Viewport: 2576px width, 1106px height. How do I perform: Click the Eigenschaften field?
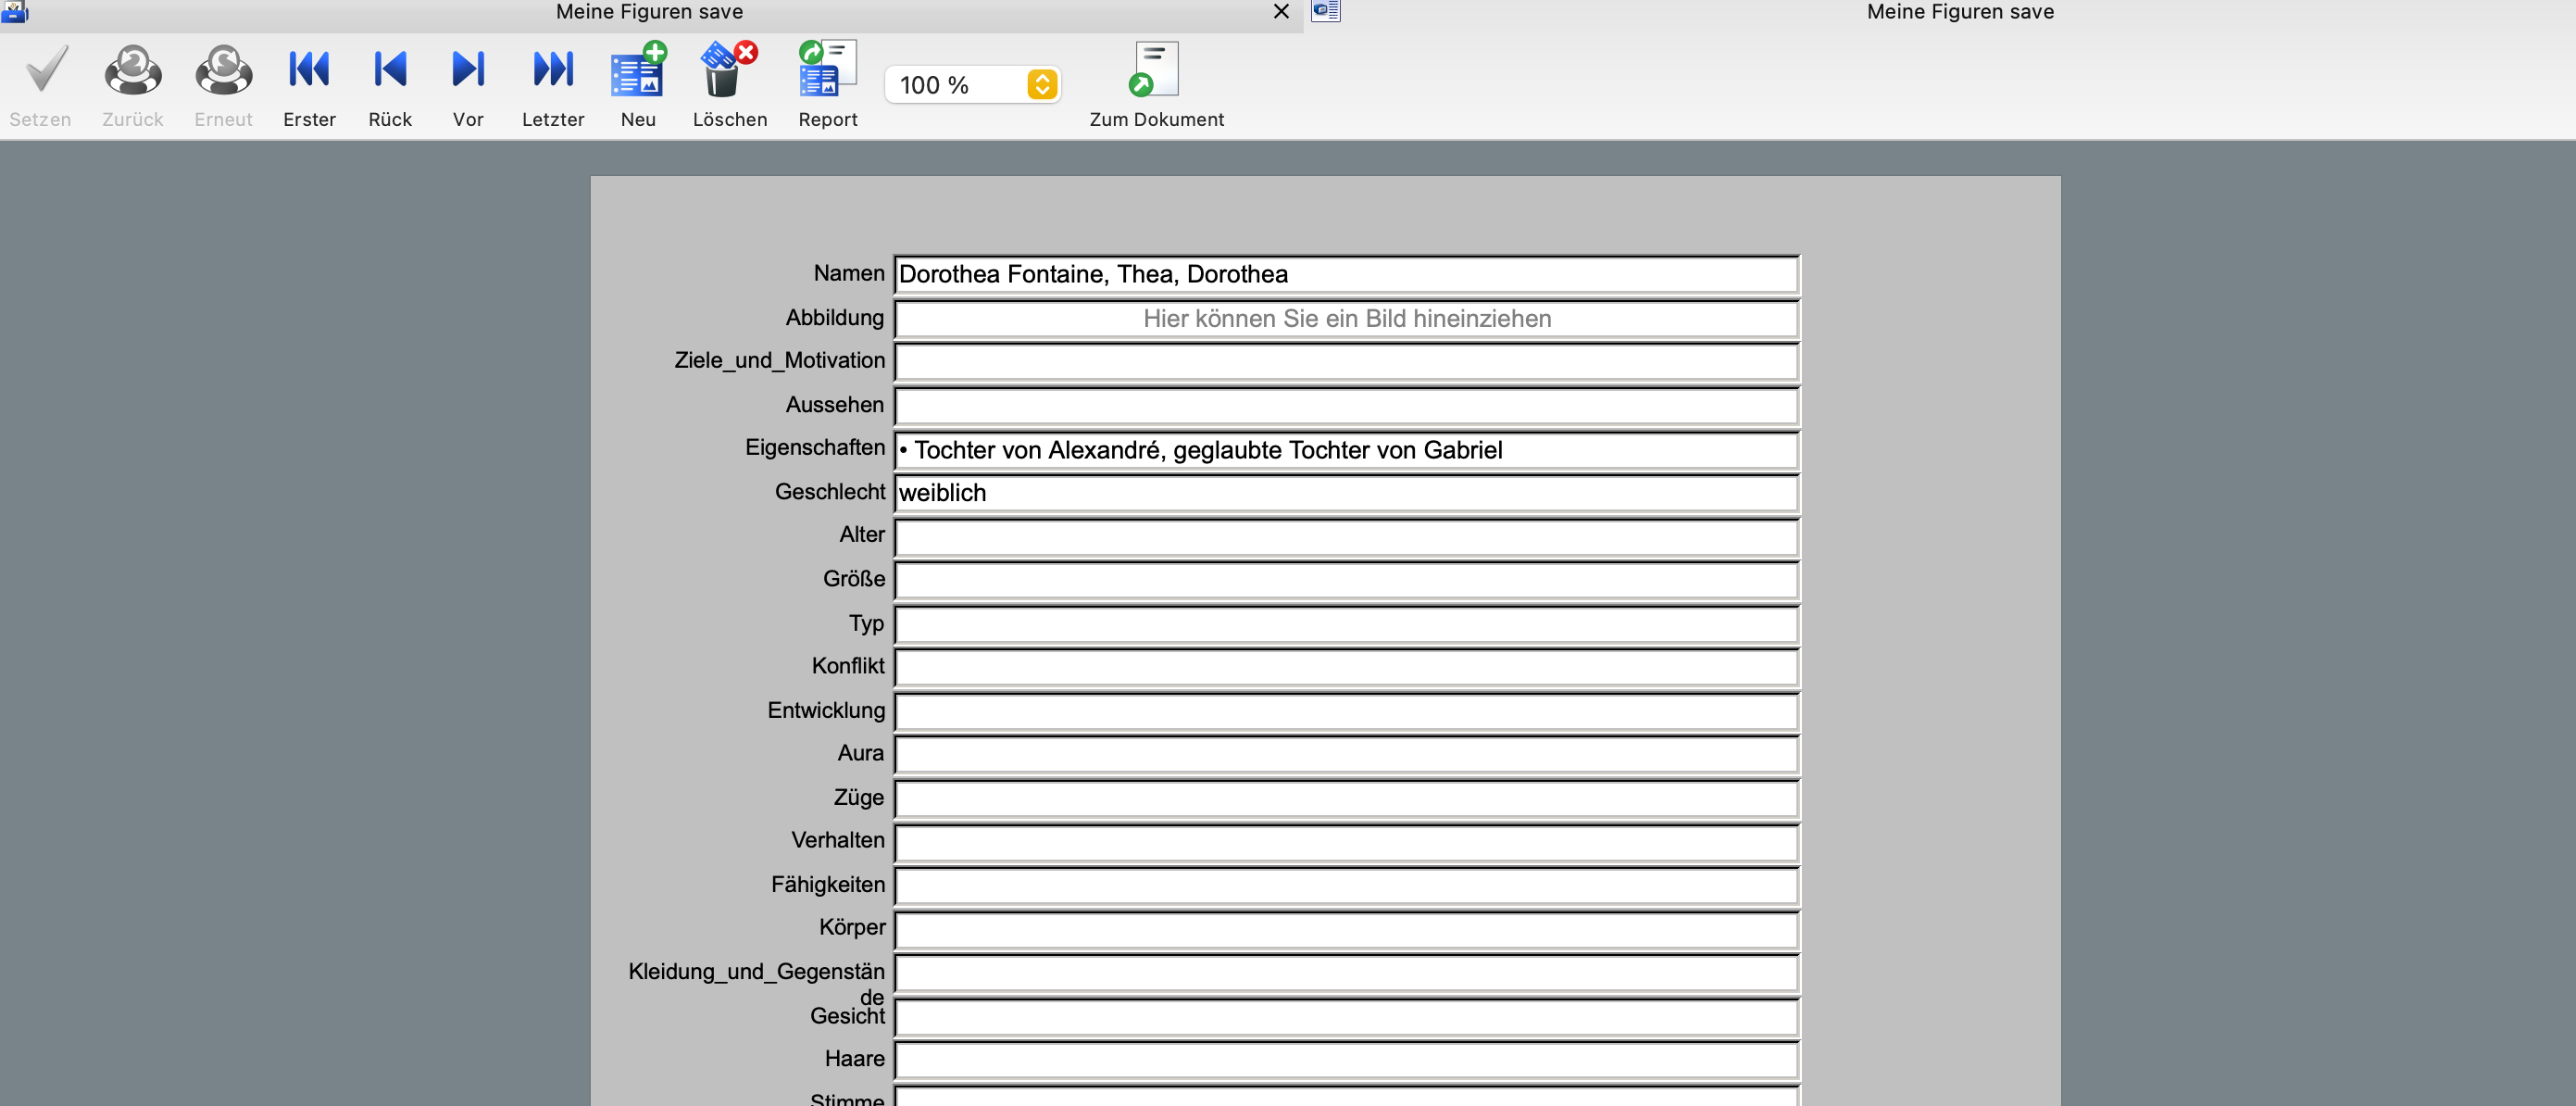pyautogui.click(x=1346, y=450)
